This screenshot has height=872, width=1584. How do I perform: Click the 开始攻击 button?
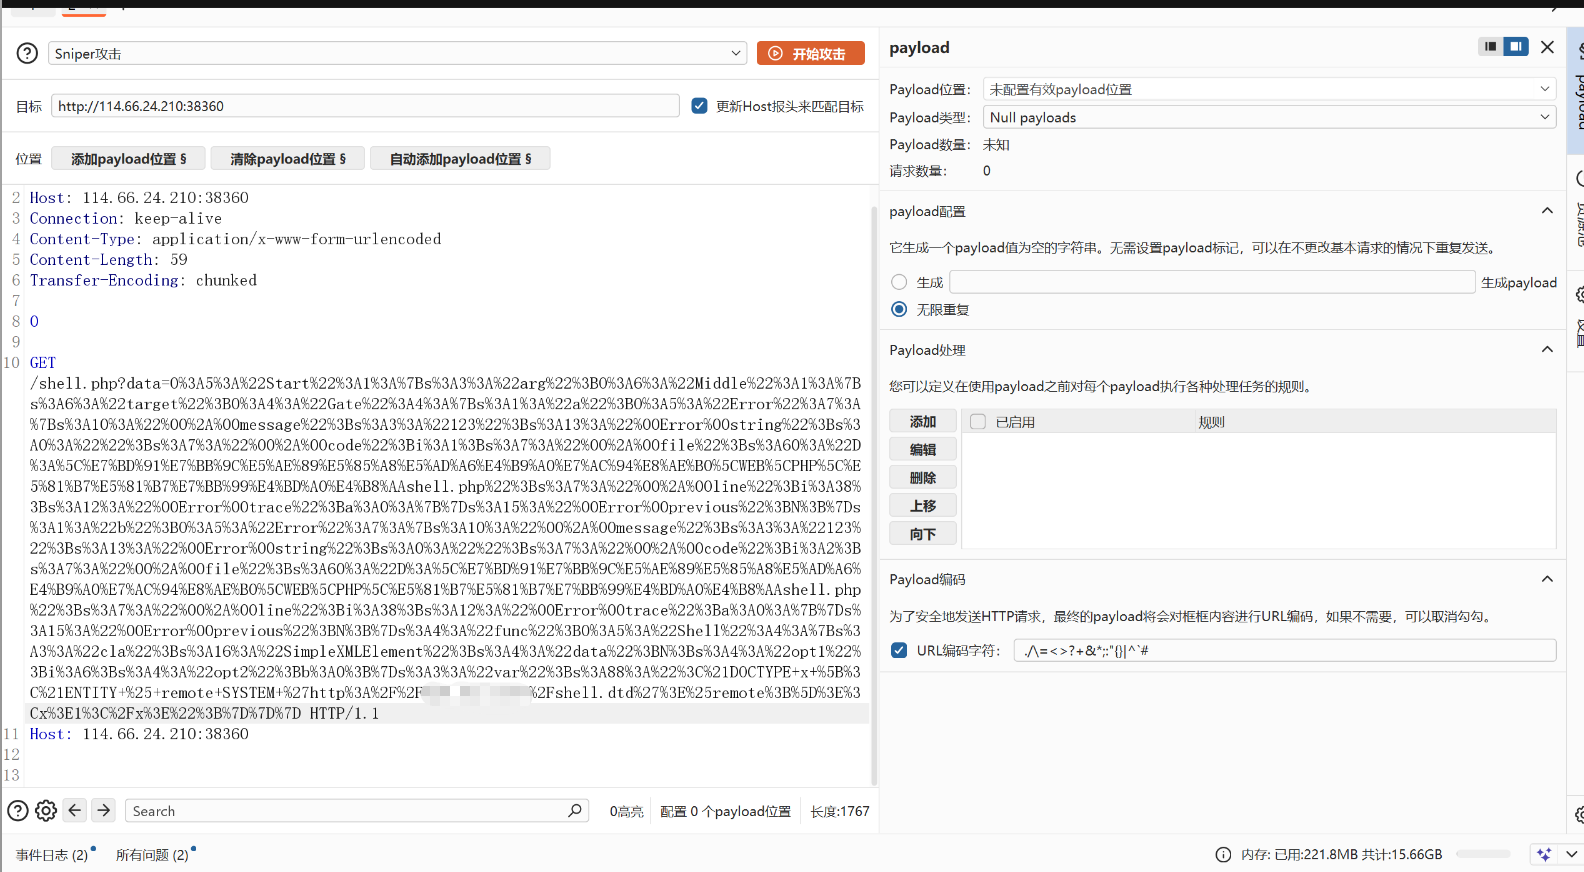(x=811, y=54)
